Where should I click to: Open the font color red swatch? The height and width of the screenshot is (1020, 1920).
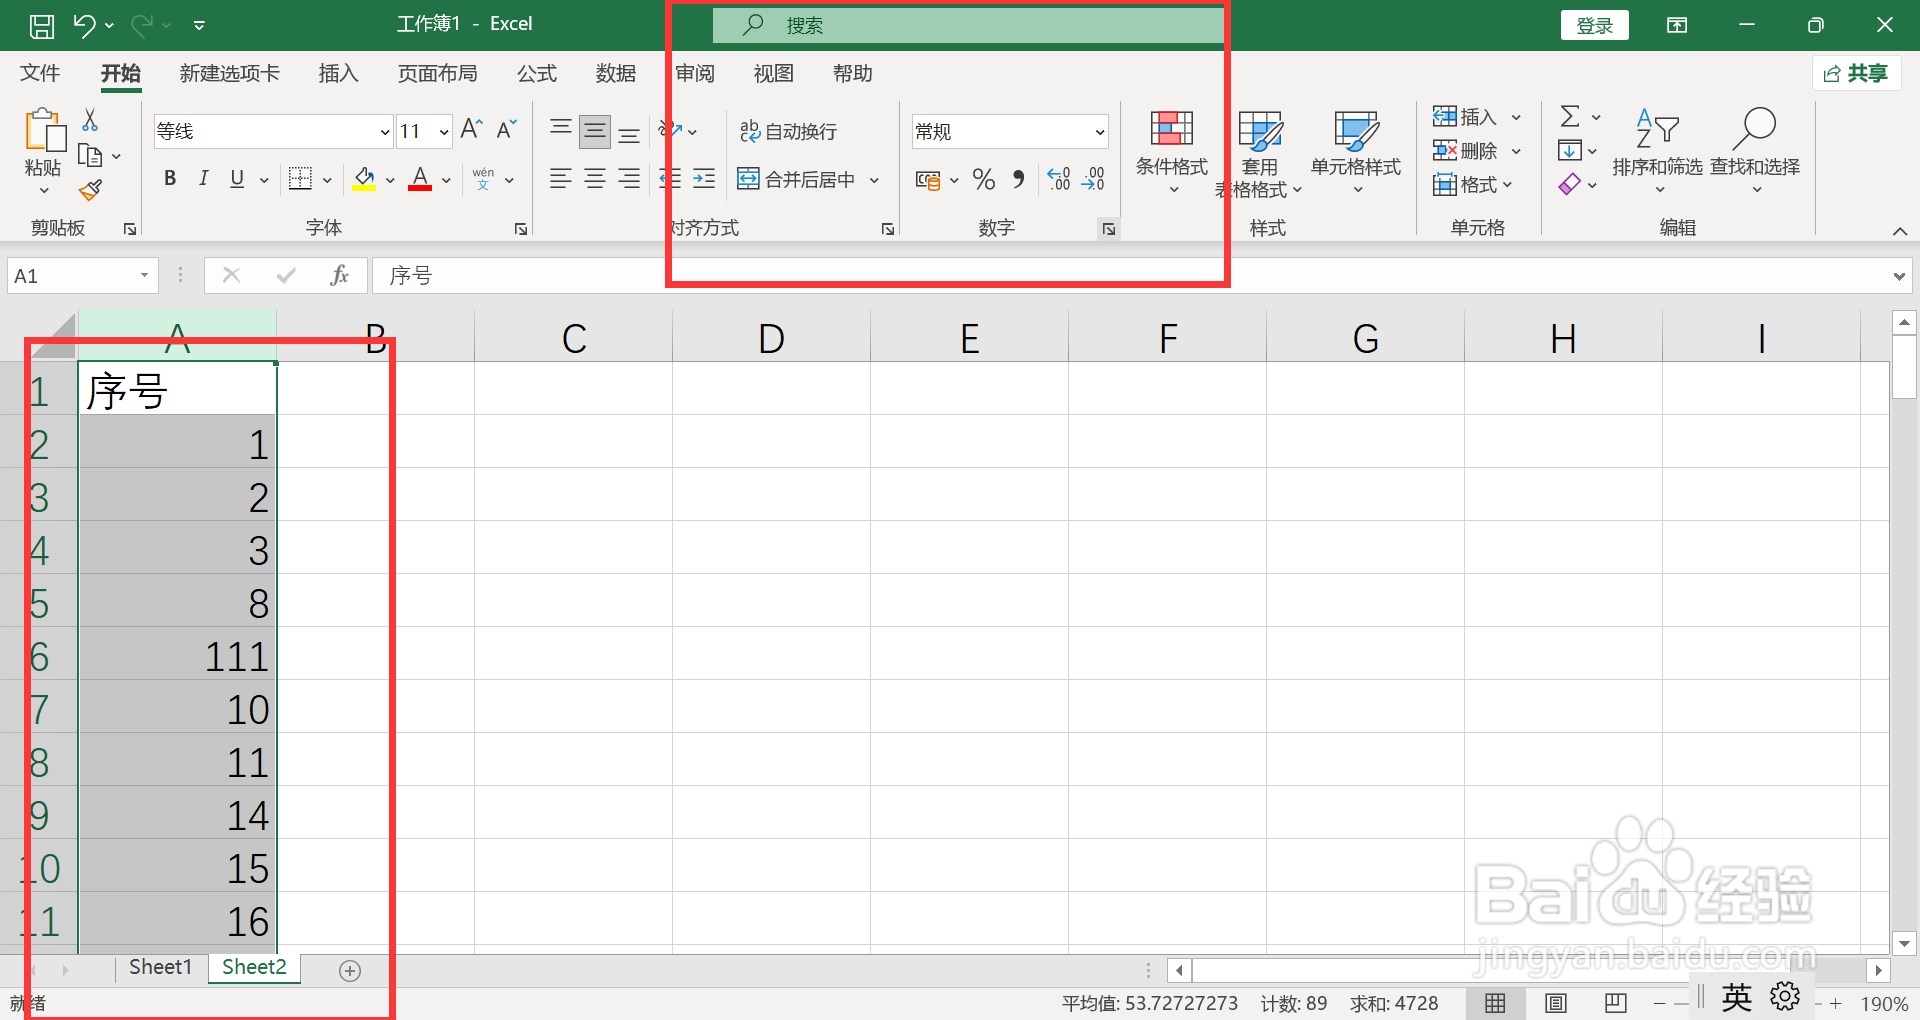419,179
